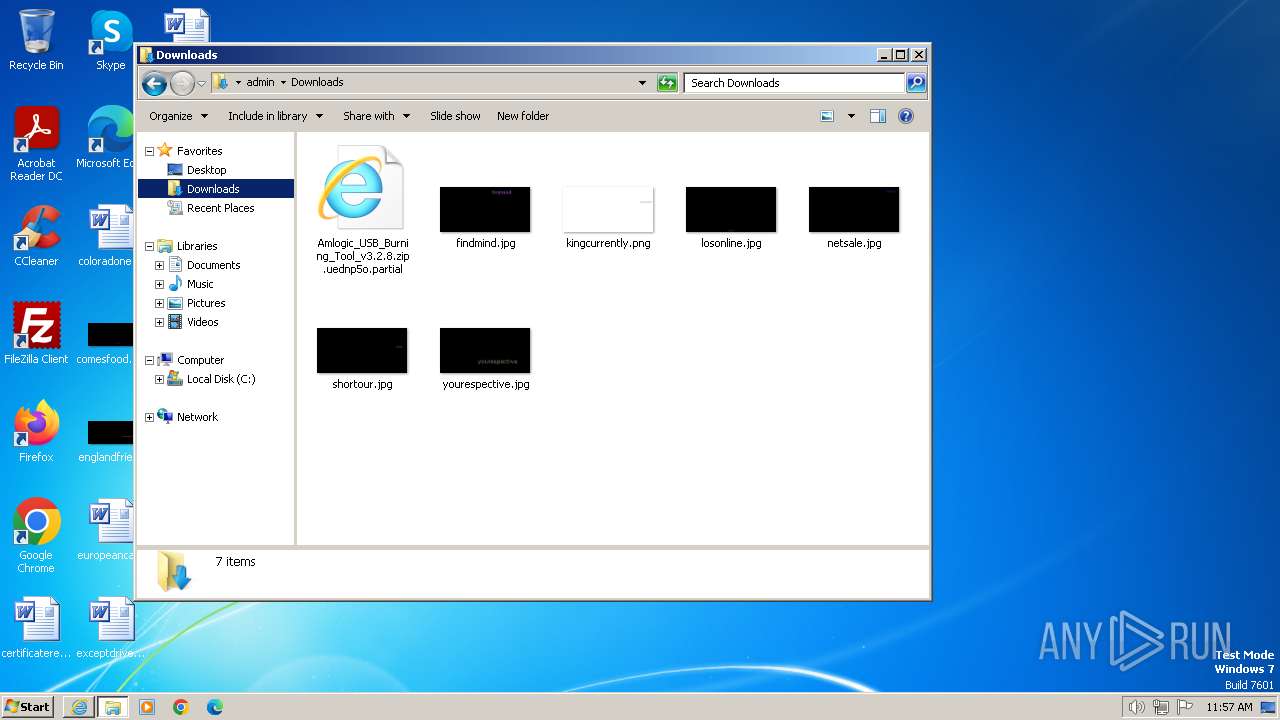Select findmind.jpg thumbnail
Image resolution: width=1280 pixels, height=720 pixels.
pyautogui.click(x=485, y=209)
